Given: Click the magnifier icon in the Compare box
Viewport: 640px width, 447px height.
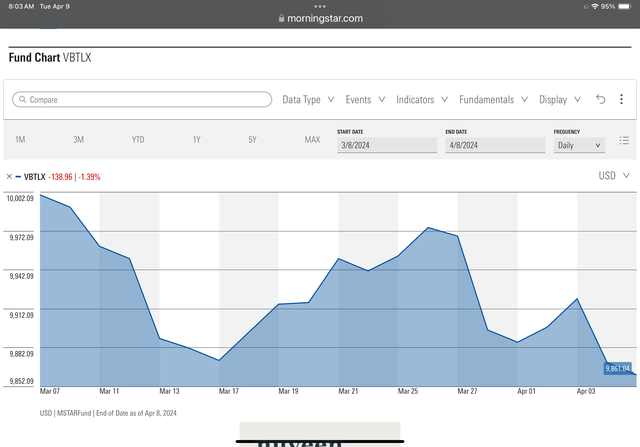Looking at the screenshot, I should 22,100.
